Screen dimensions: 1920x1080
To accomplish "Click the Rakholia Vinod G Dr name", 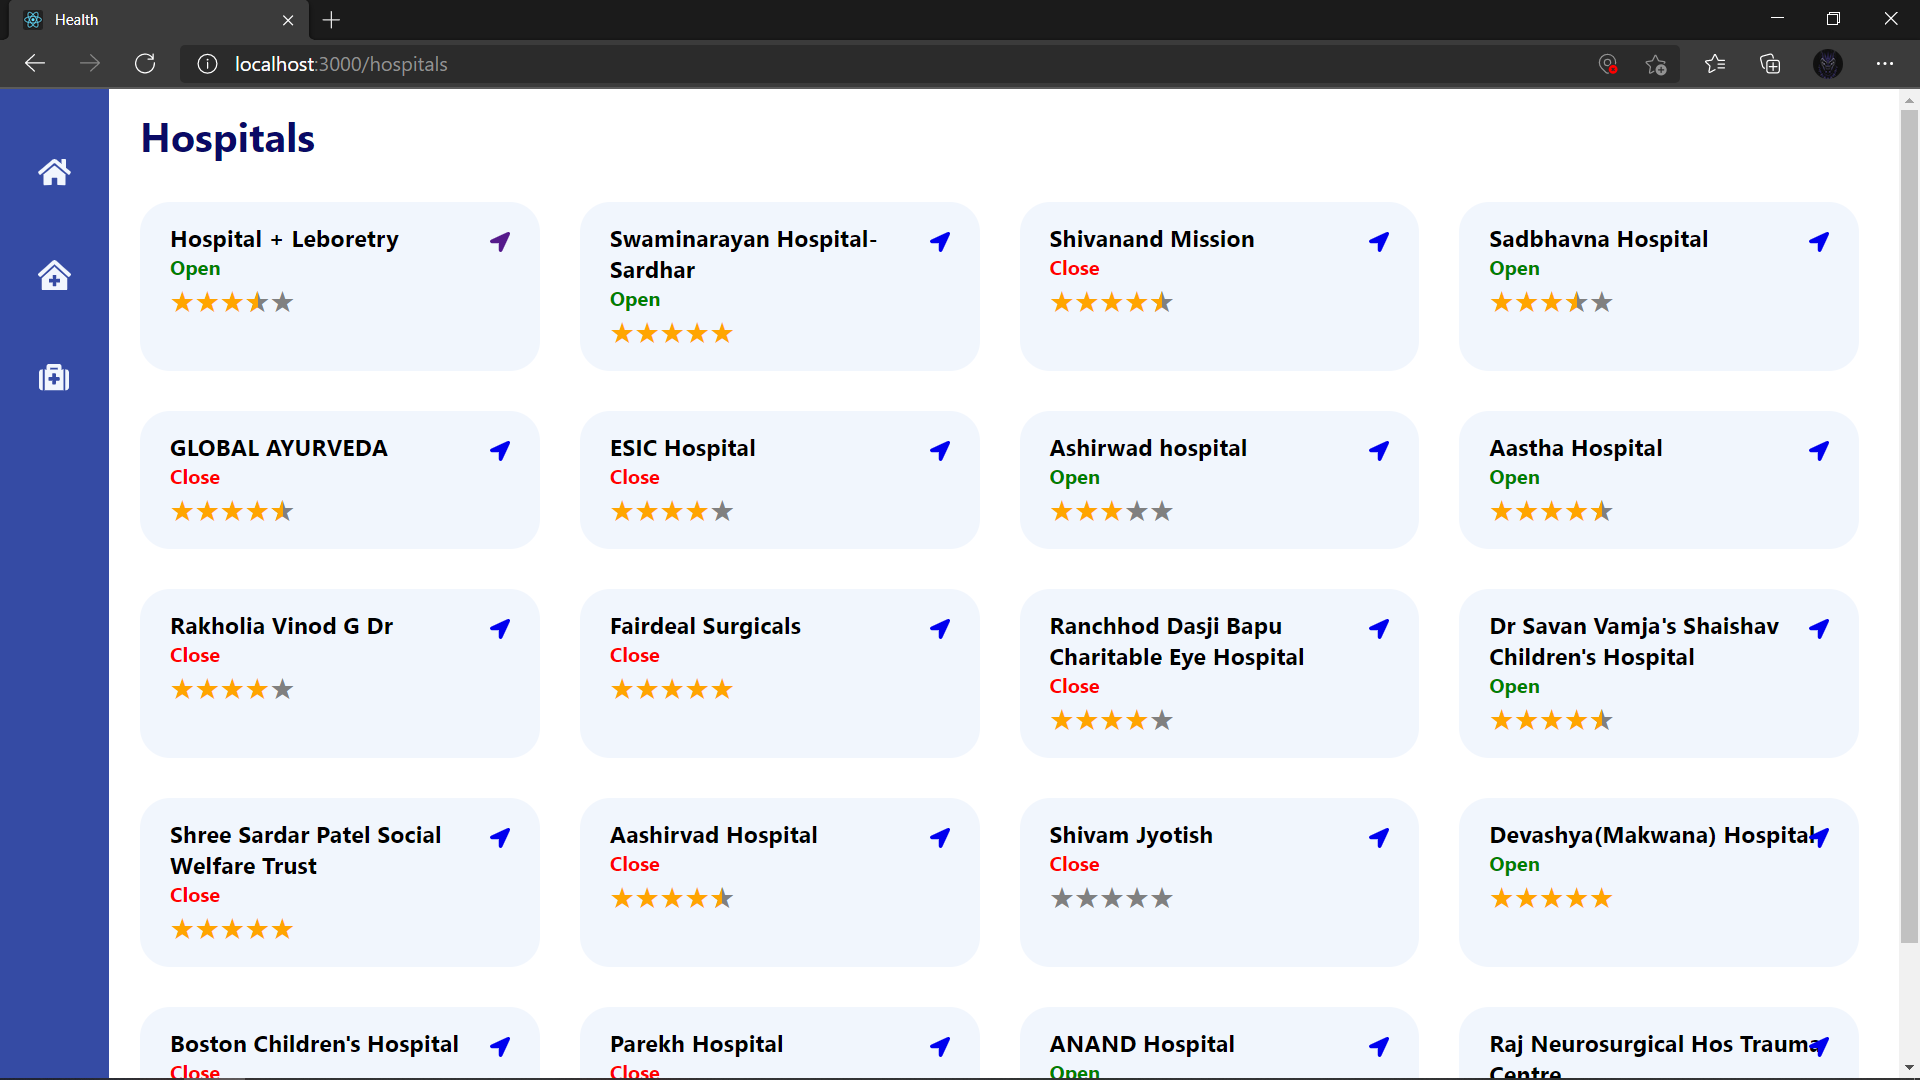I will pyautogui.click(x=281, y=626).
